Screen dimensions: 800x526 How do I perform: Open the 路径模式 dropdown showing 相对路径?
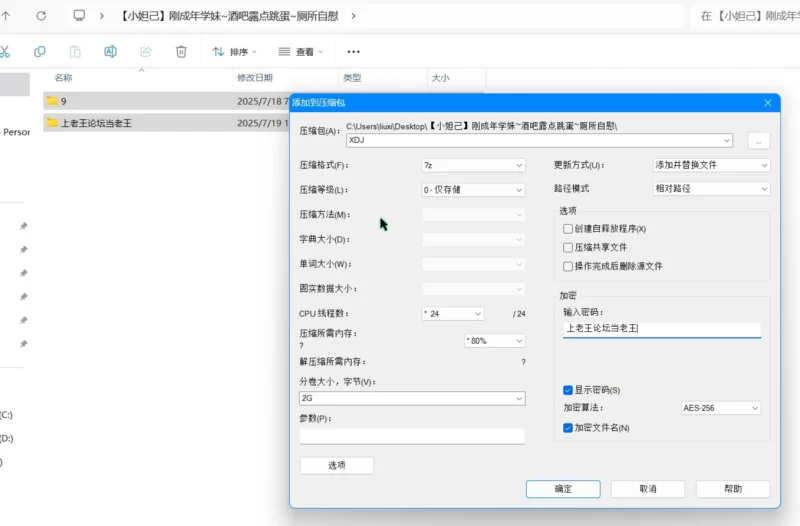pyautogui.click(x=711, y=189)
